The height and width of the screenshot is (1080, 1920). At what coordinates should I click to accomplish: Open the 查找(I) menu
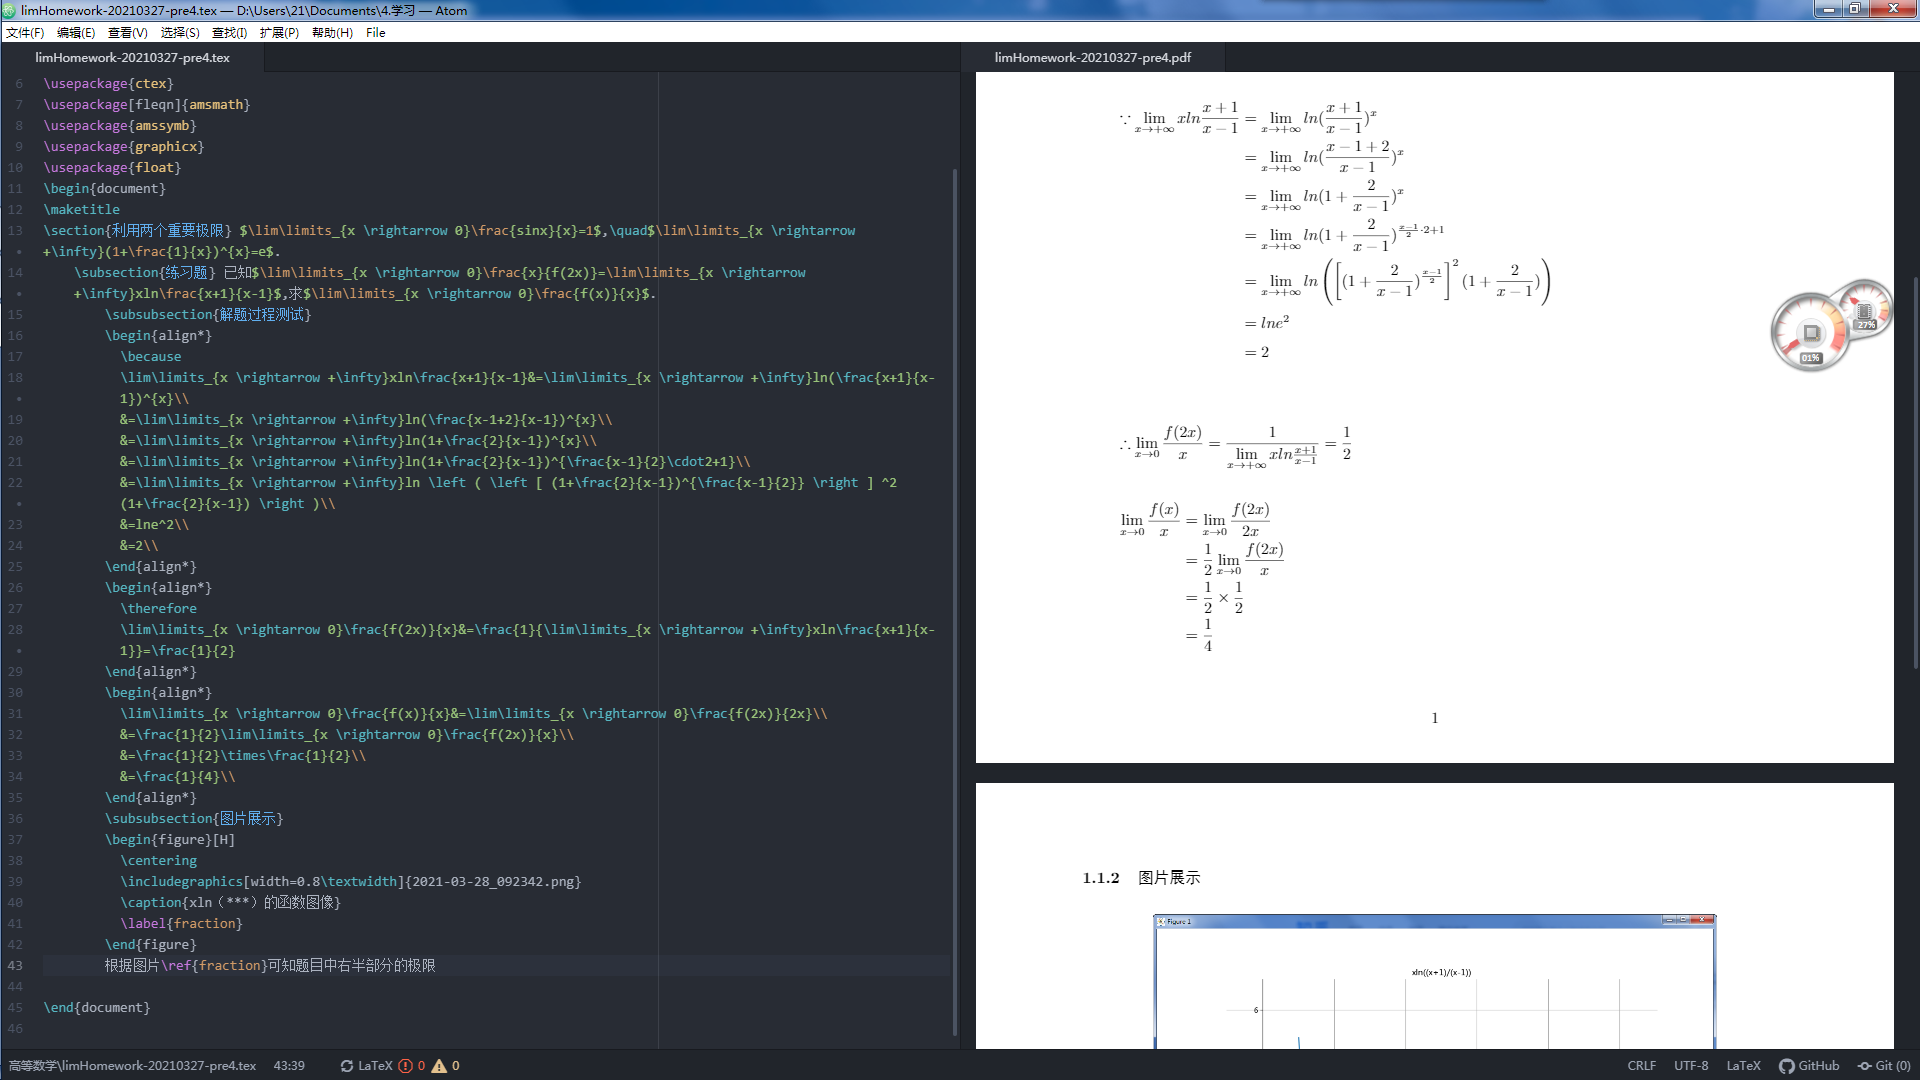coord(229,33)
